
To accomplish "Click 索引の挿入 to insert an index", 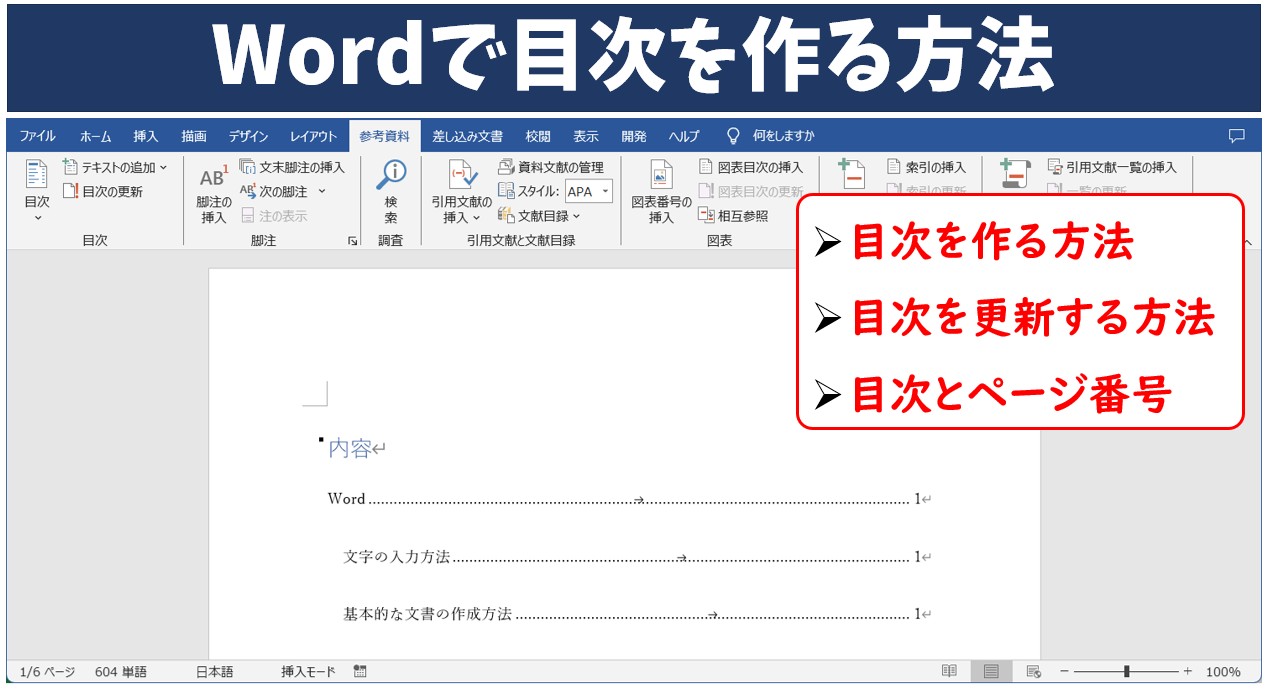I will (926, 167).
